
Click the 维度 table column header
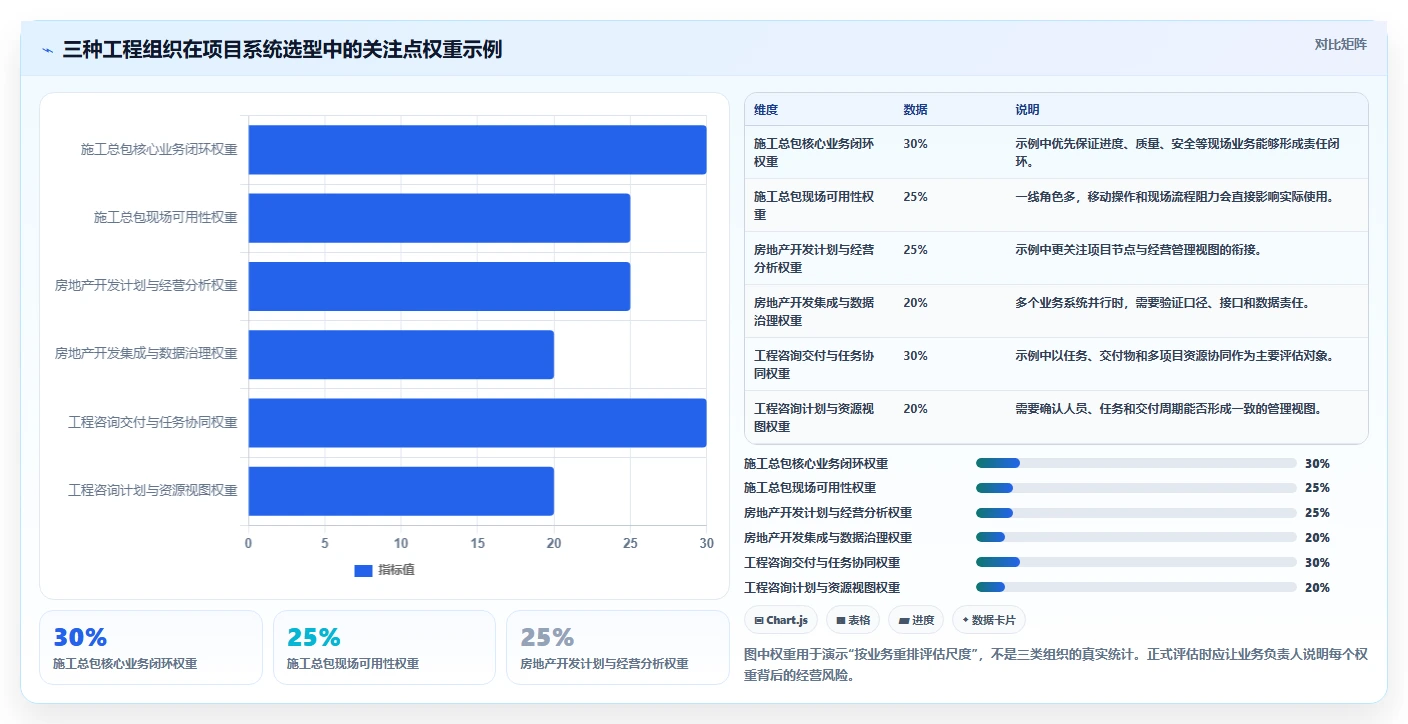766,110
